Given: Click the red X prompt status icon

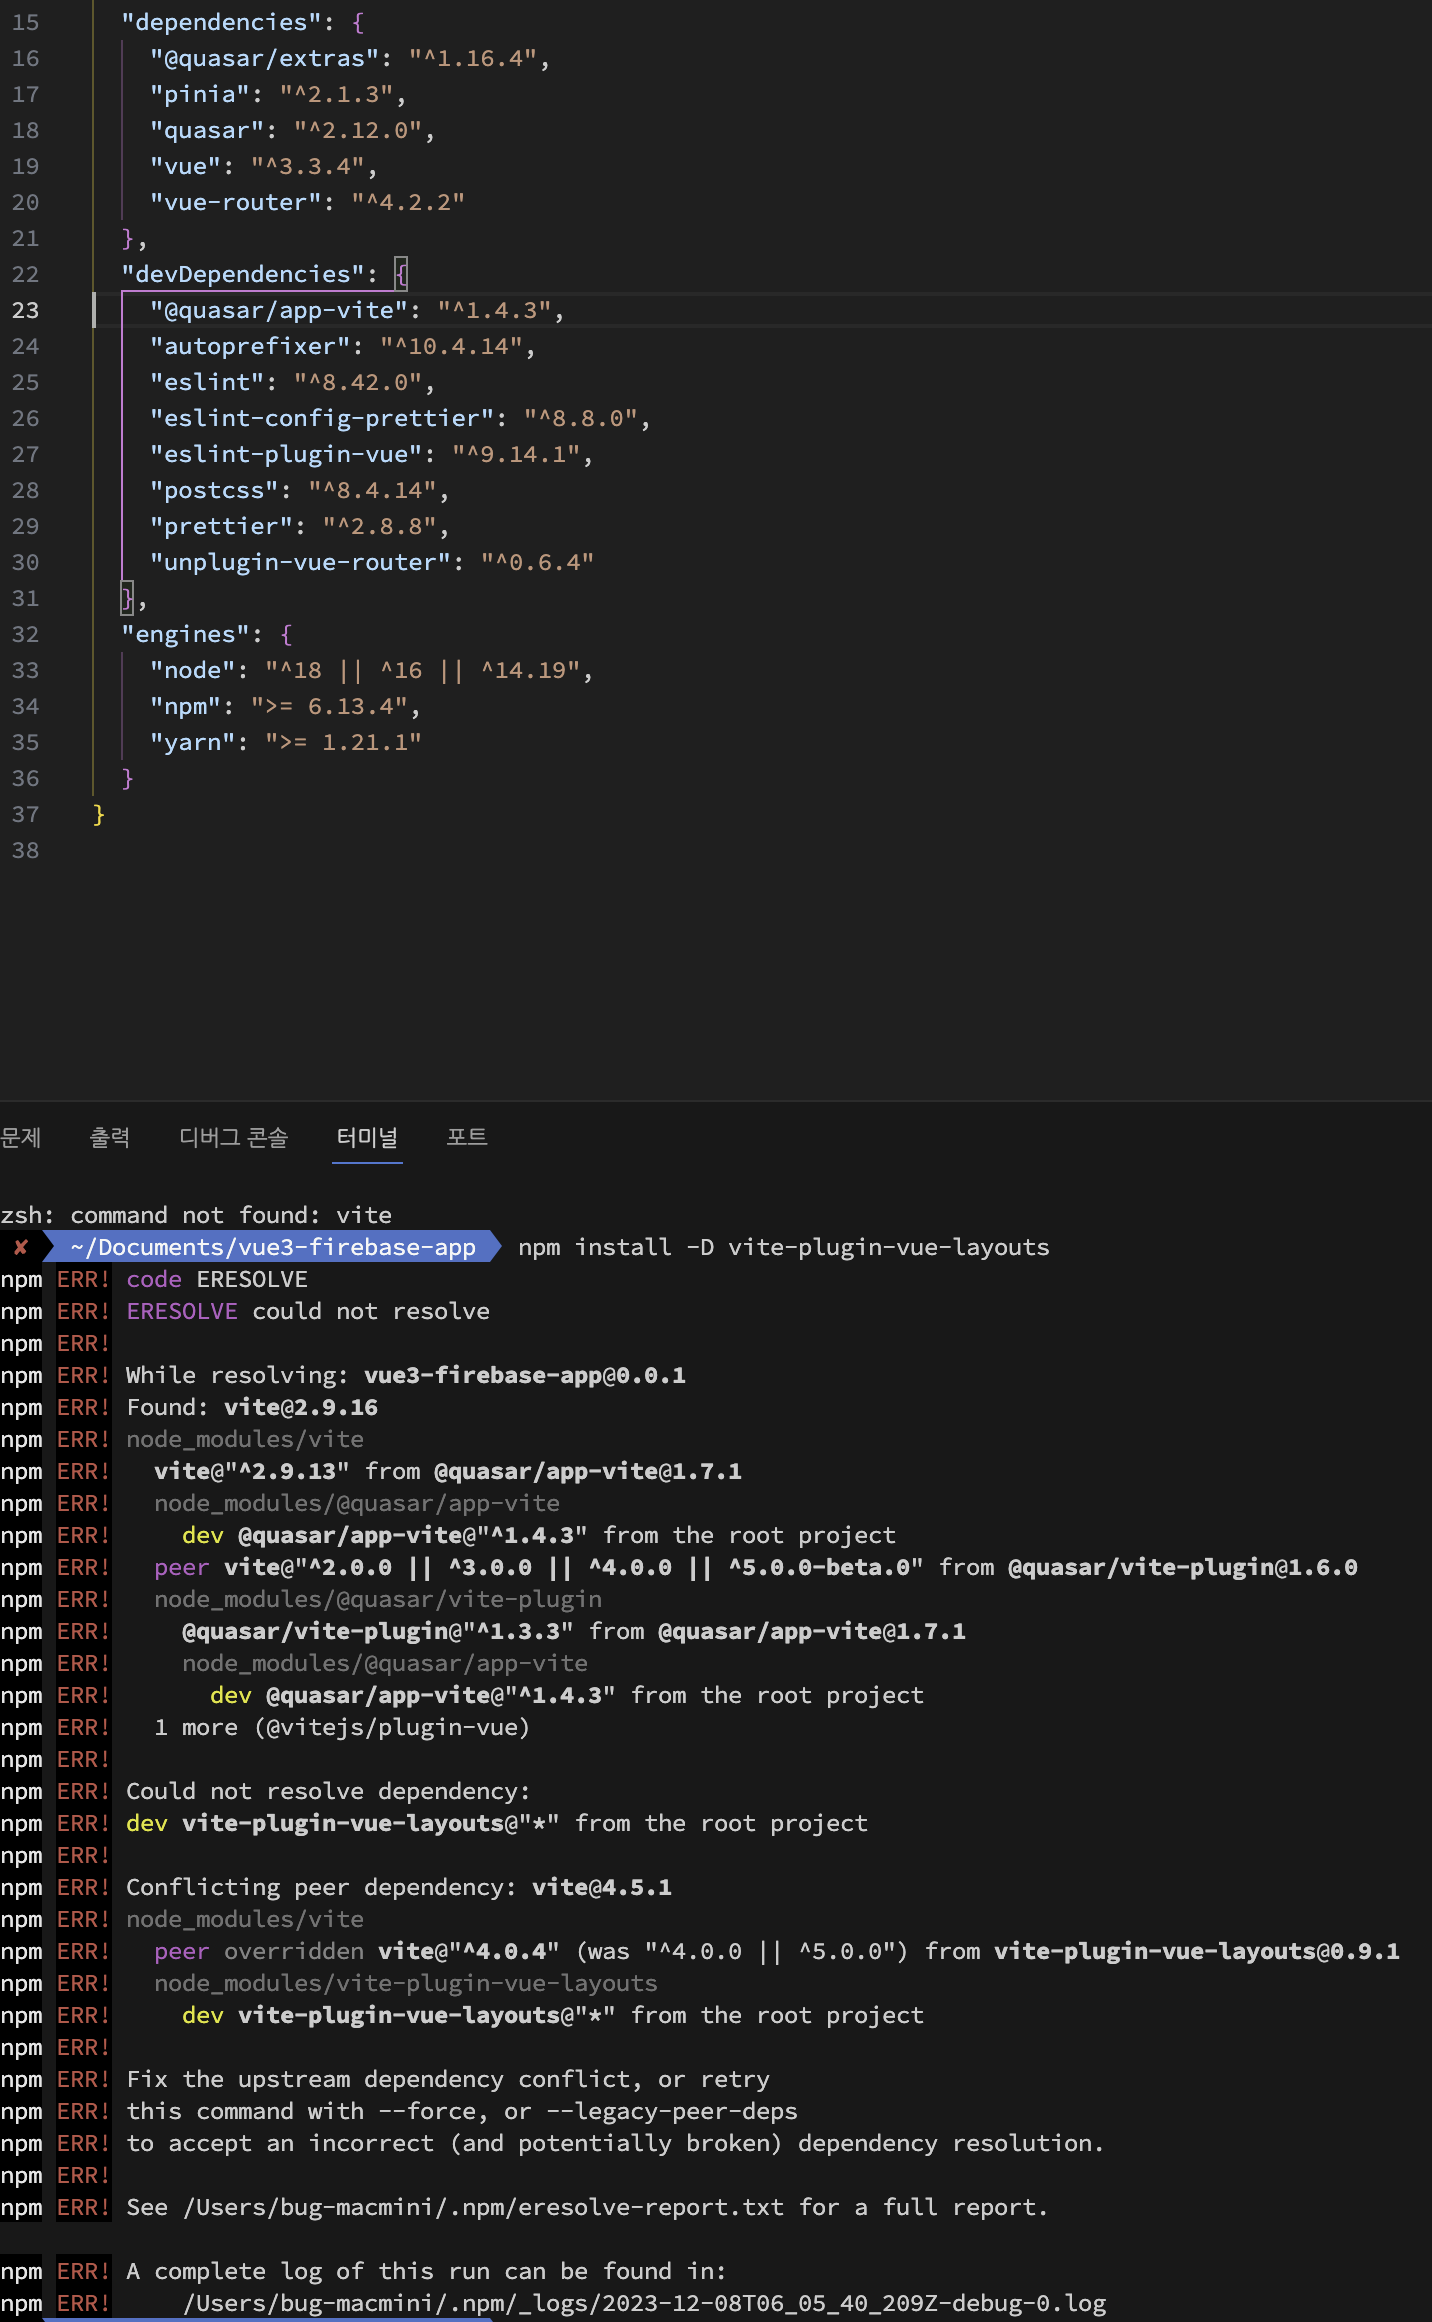Looking at the screenshot, I should tap(20, 1247).
